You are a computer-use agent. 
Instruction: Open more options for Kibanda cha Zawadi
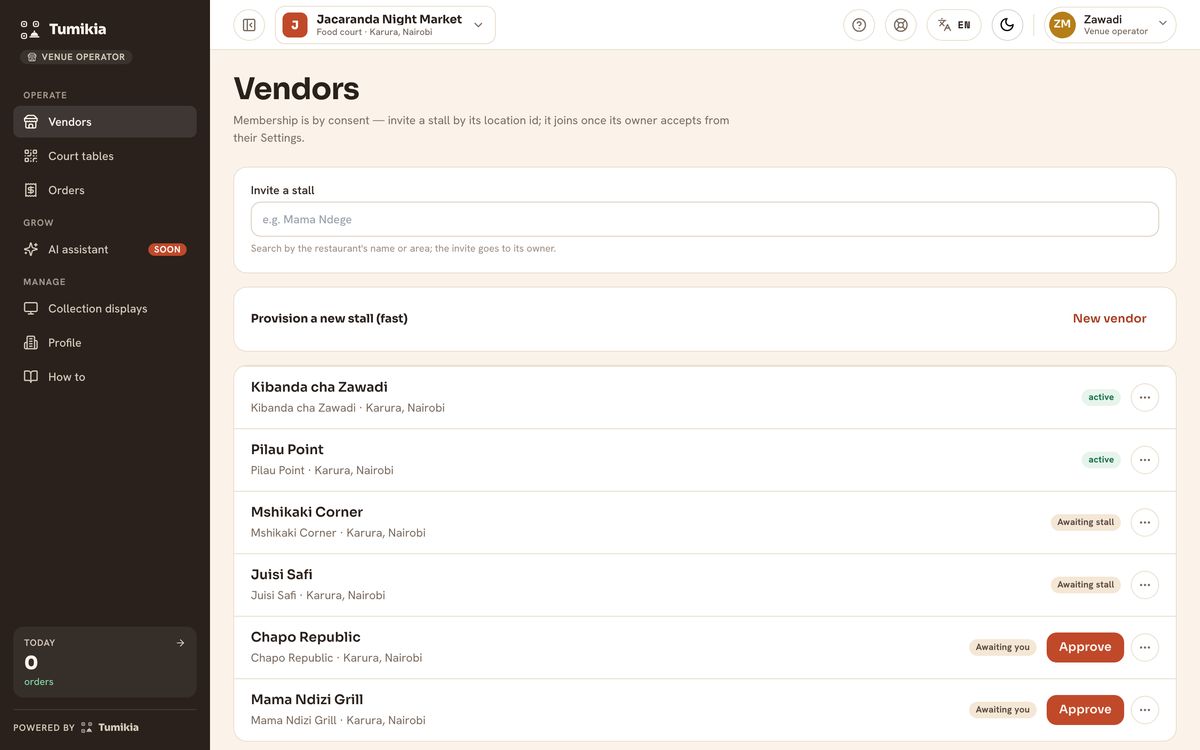[1145, 397]
